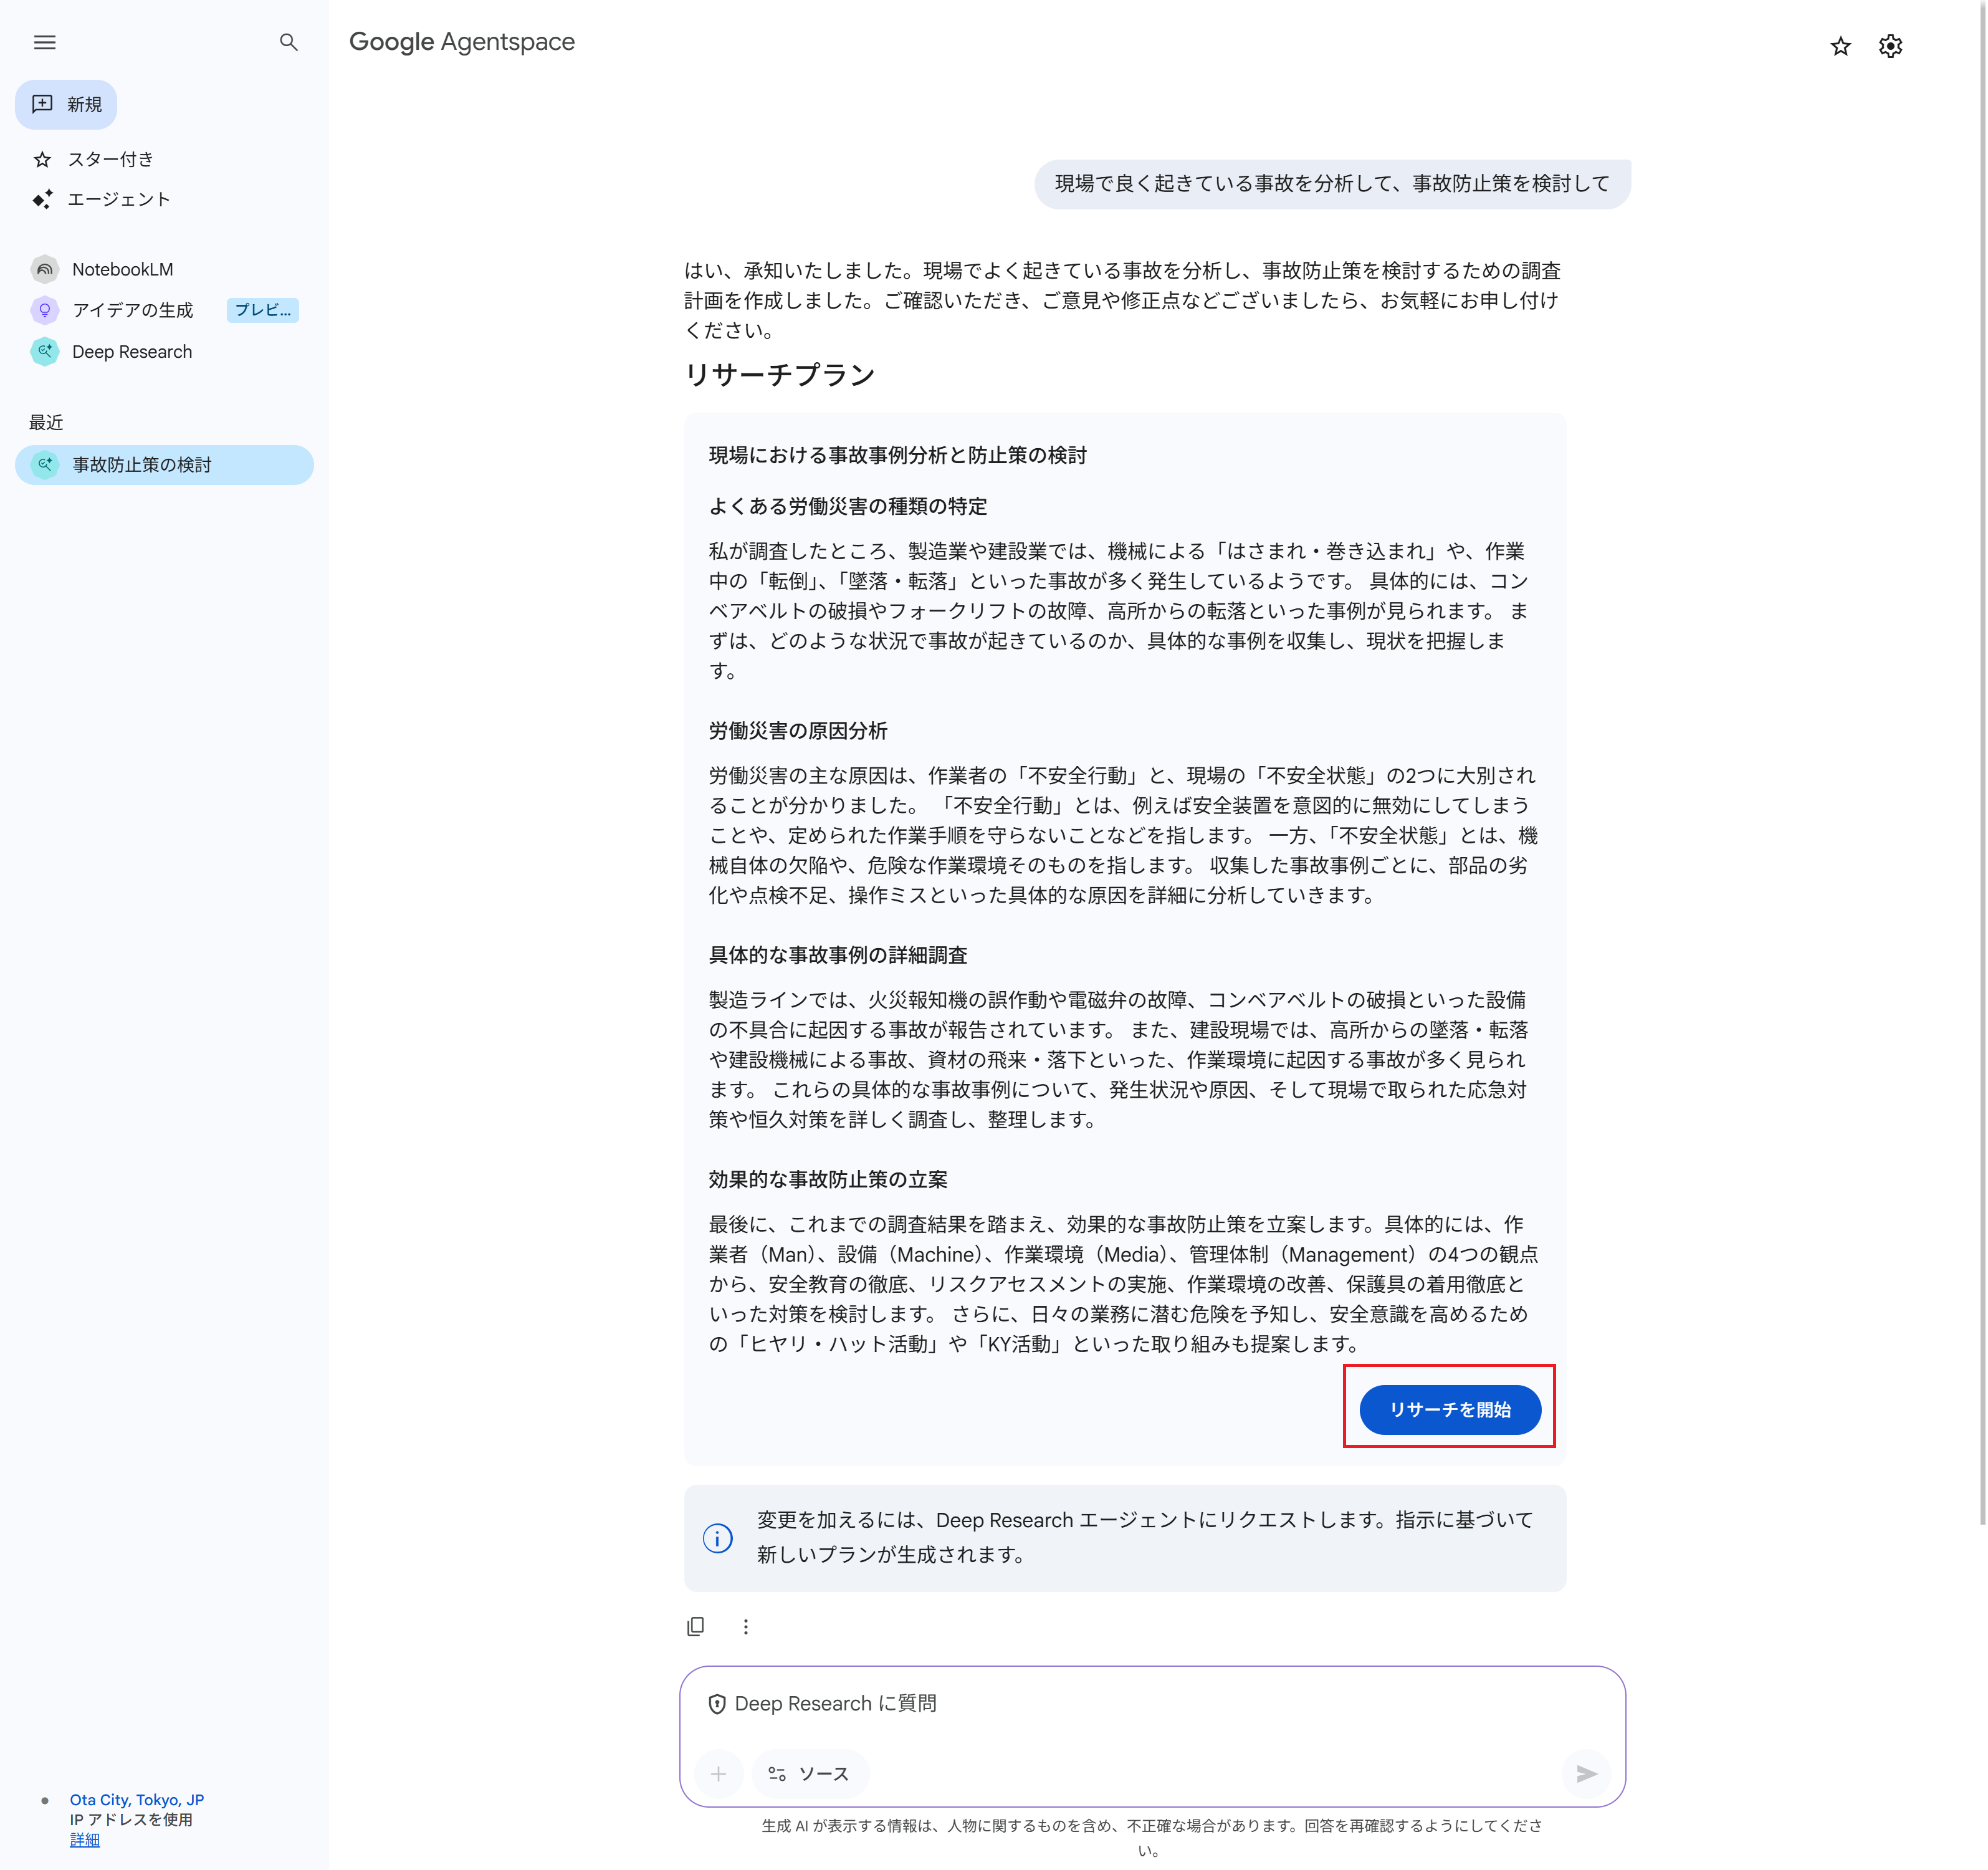Viewport: 1988px width, 1870px height.
Task: Start research with リサーチを開始
Action: 1450,1410
